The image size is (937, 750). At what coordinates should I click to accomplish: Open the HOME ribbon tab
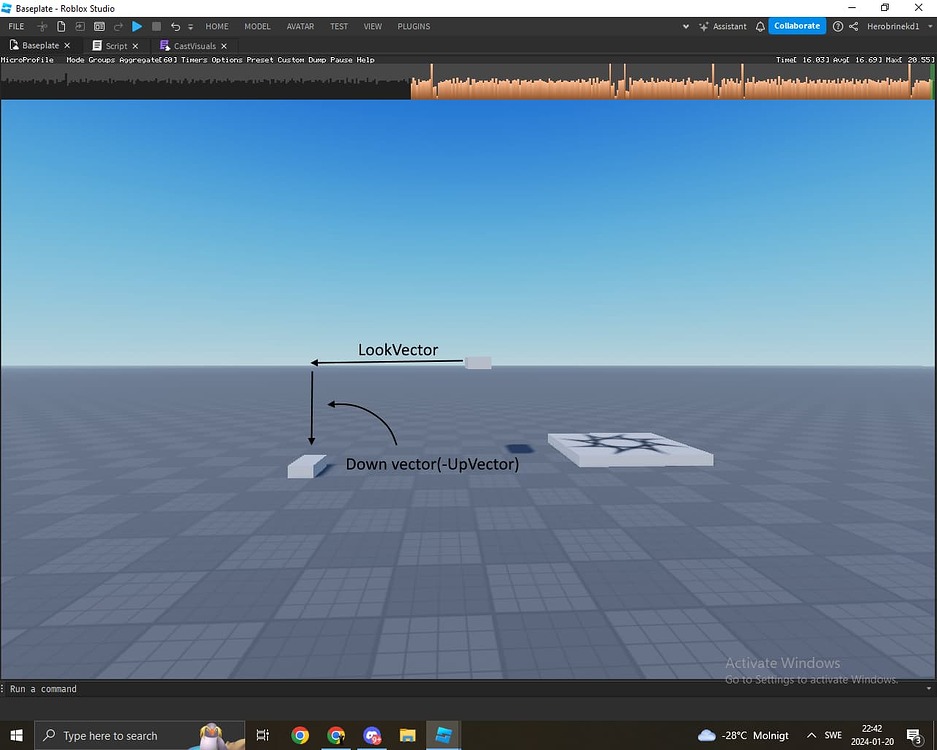pyautogui.click(x=217, y=26)
